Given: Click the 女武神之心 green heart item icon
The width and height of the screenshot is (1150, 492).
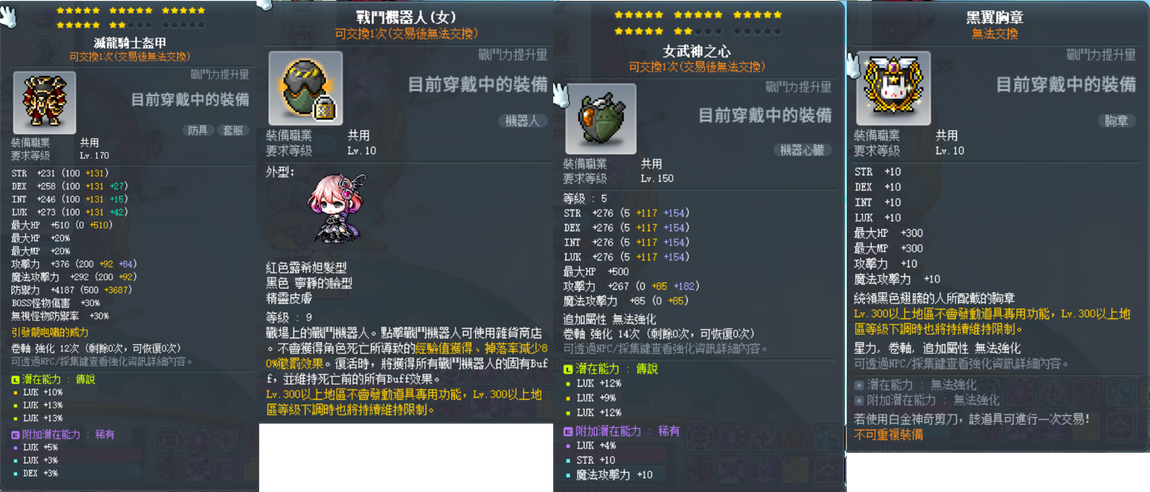Looking at the screenshot, I should (601, 120).
